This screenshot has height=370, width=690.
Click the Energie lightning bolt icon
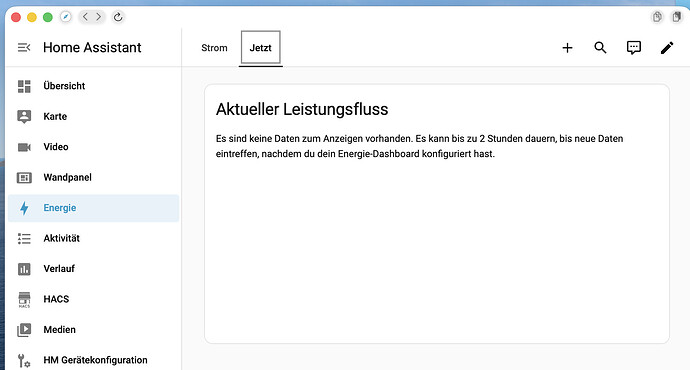[x=24, y=208]
